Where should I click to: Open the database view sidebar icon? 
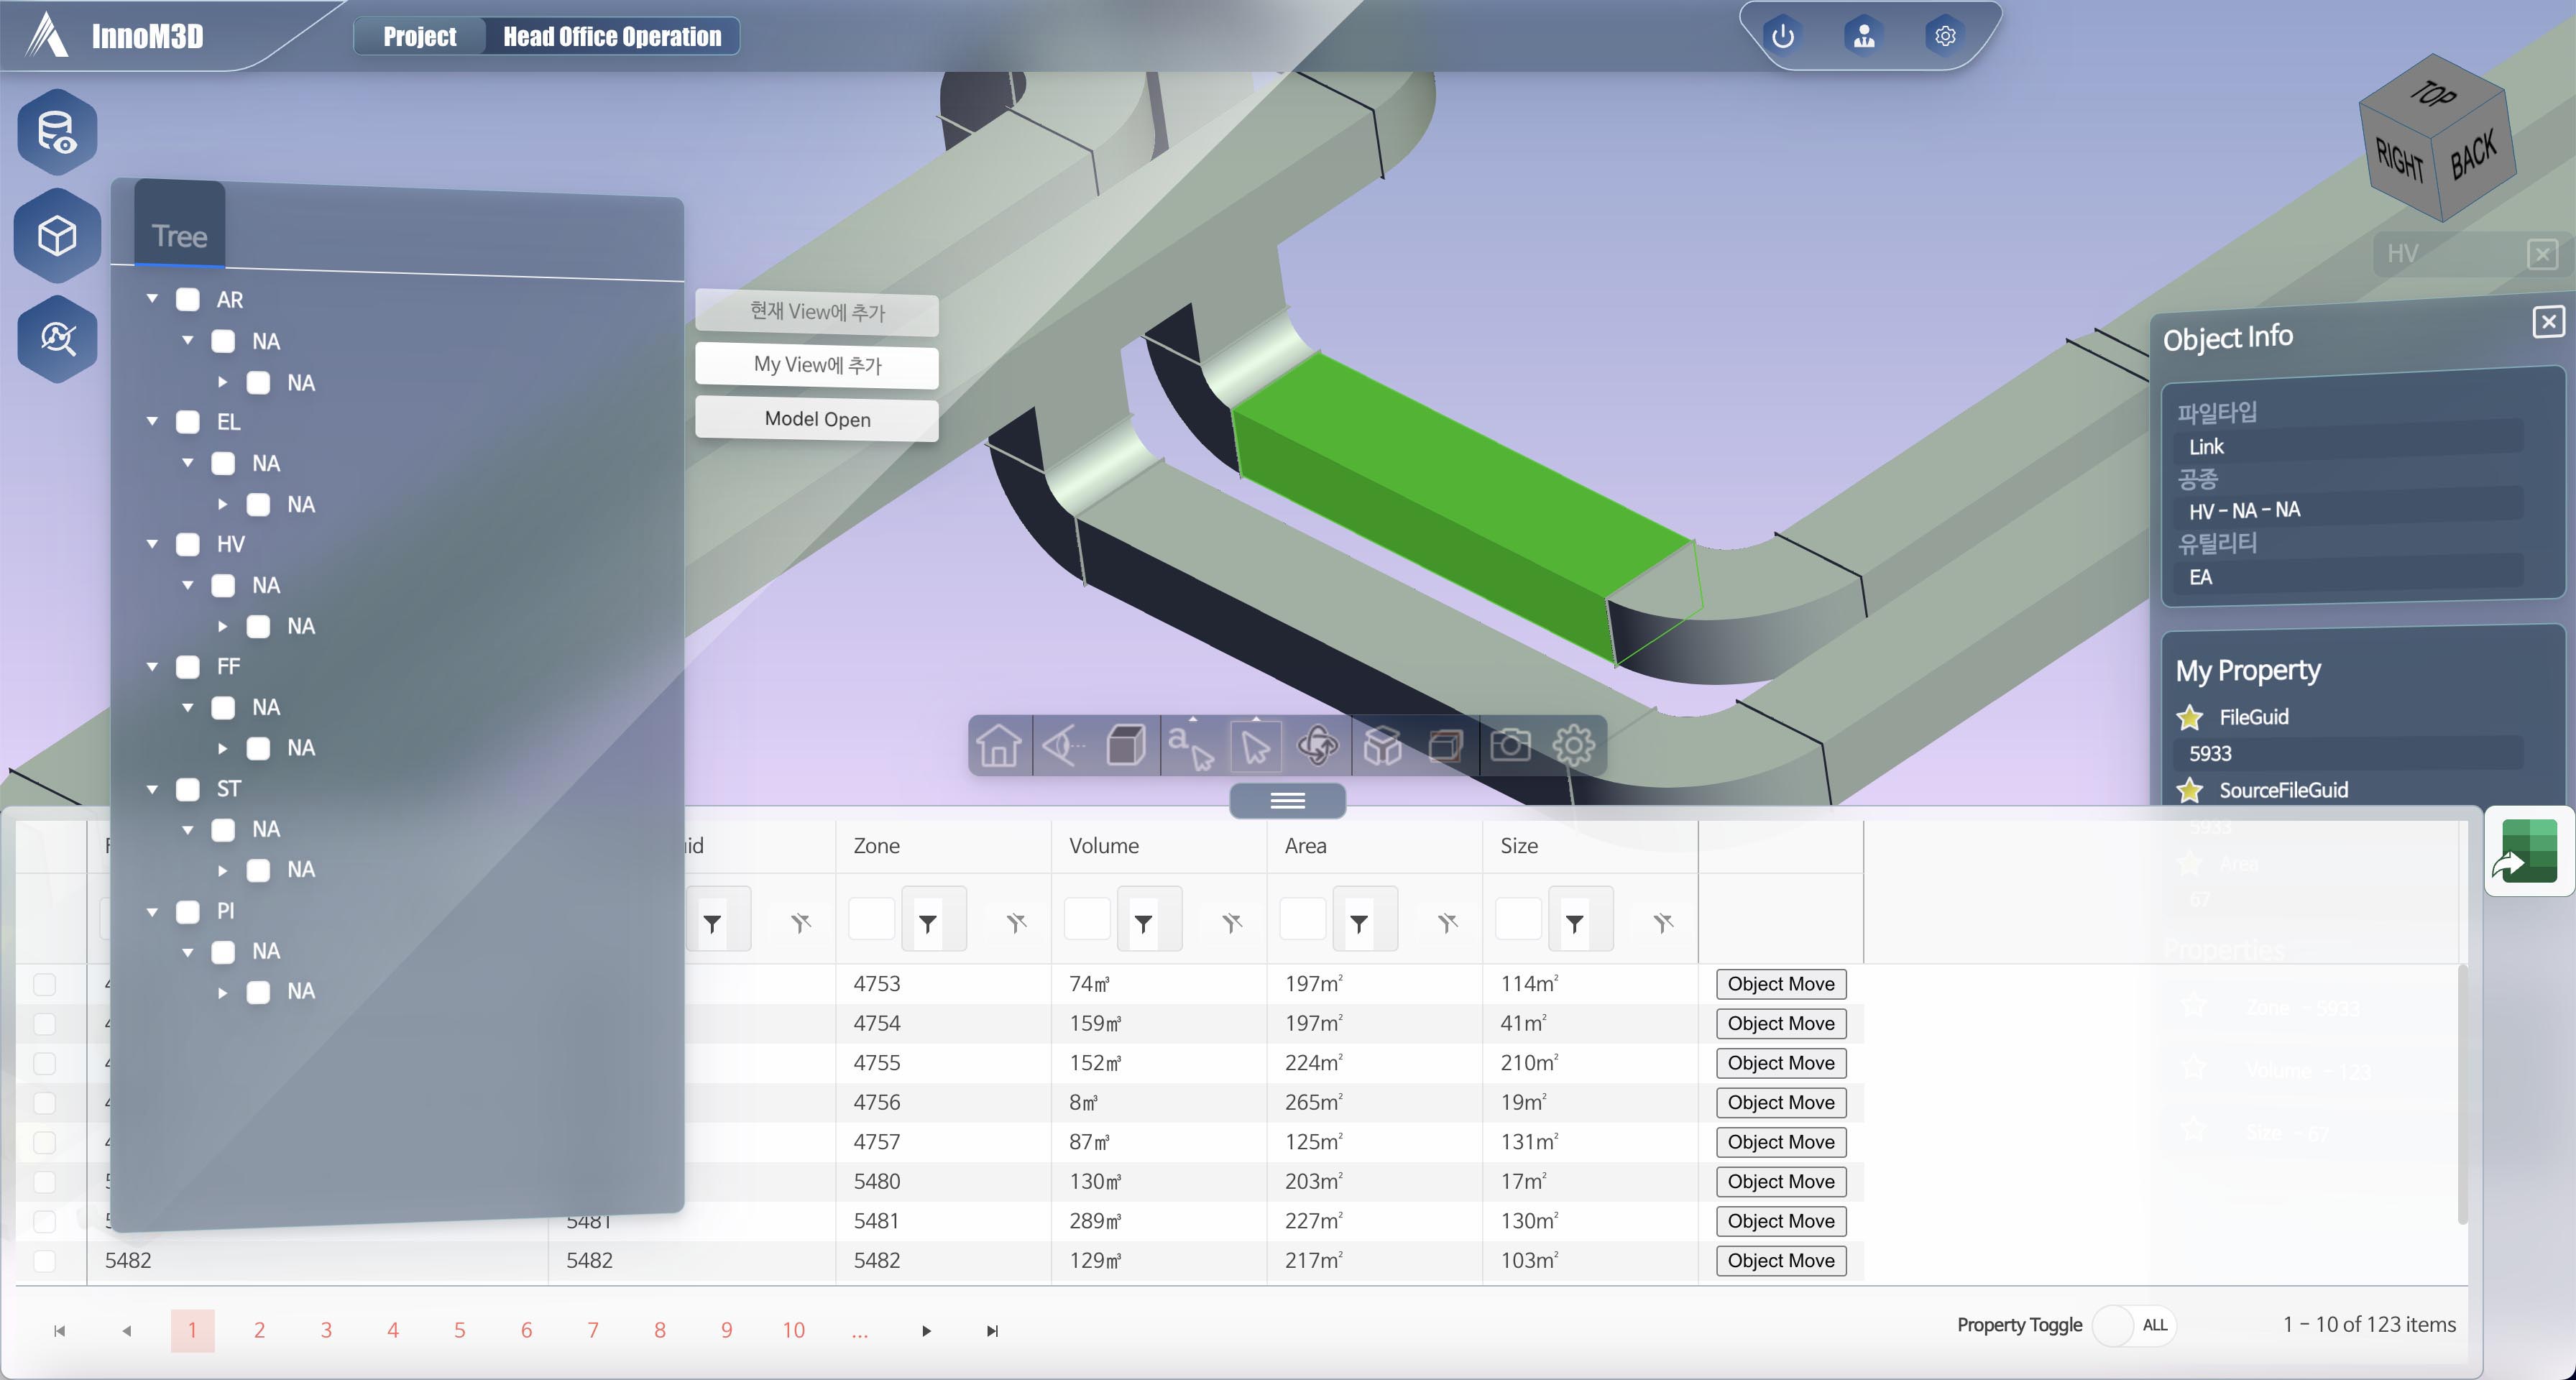click(57, 132)
